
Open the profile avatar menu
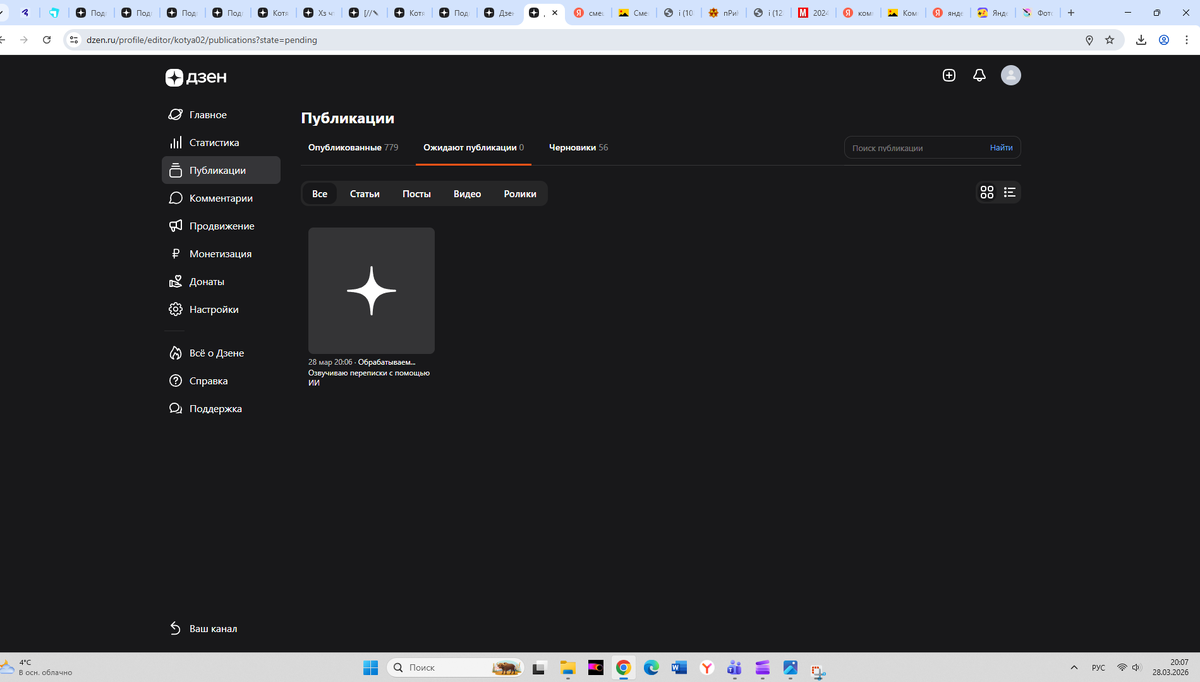tap(1011, 75)
